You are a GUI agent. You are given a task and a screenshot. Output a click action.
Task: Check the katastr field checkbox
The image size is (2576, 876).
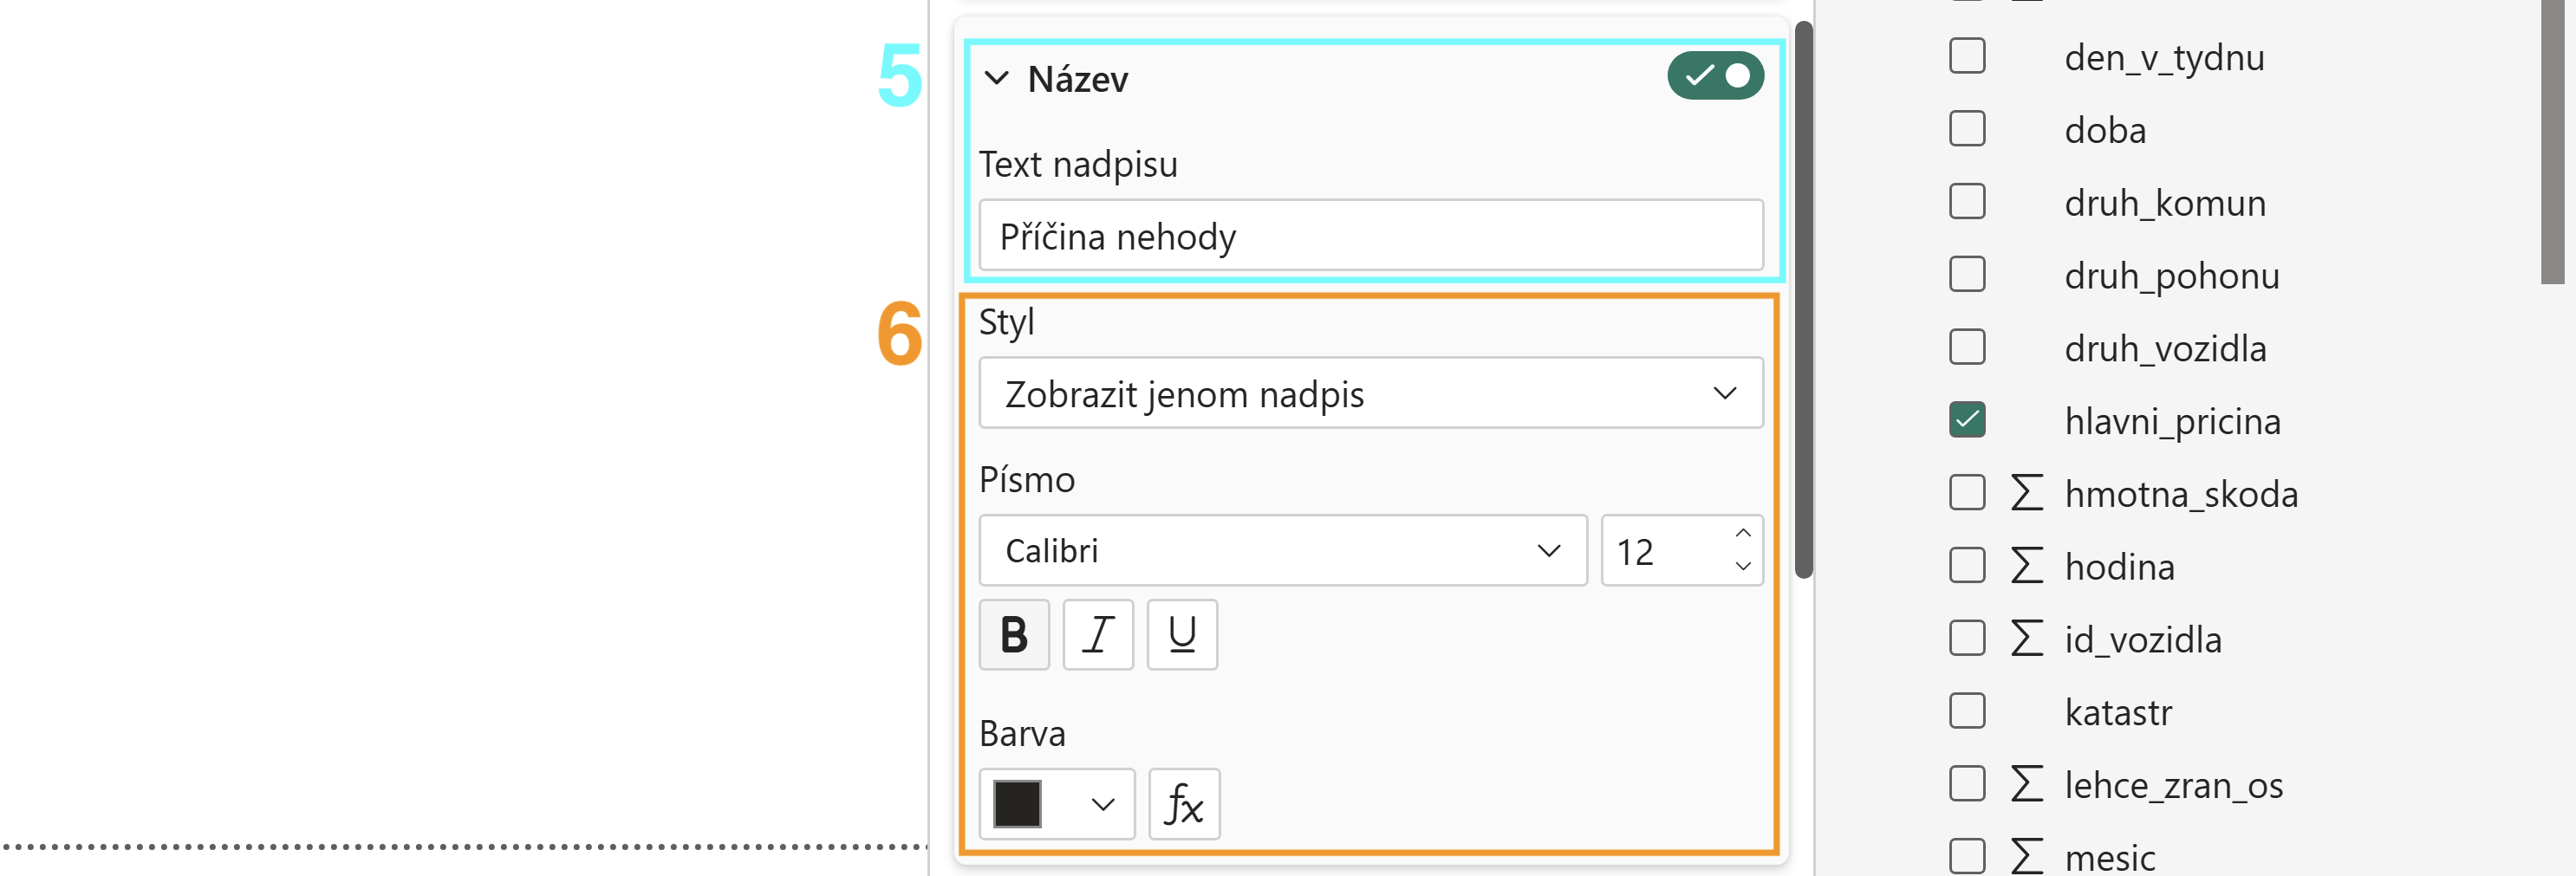[x=1967, y=711]
